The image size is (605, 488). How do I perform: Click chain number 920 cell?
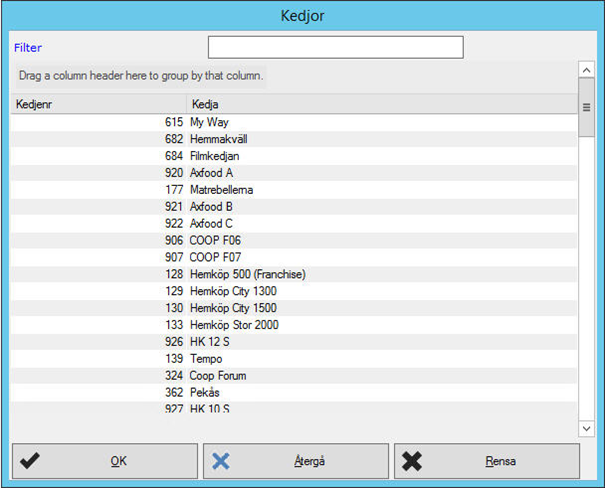pos(98,173)
